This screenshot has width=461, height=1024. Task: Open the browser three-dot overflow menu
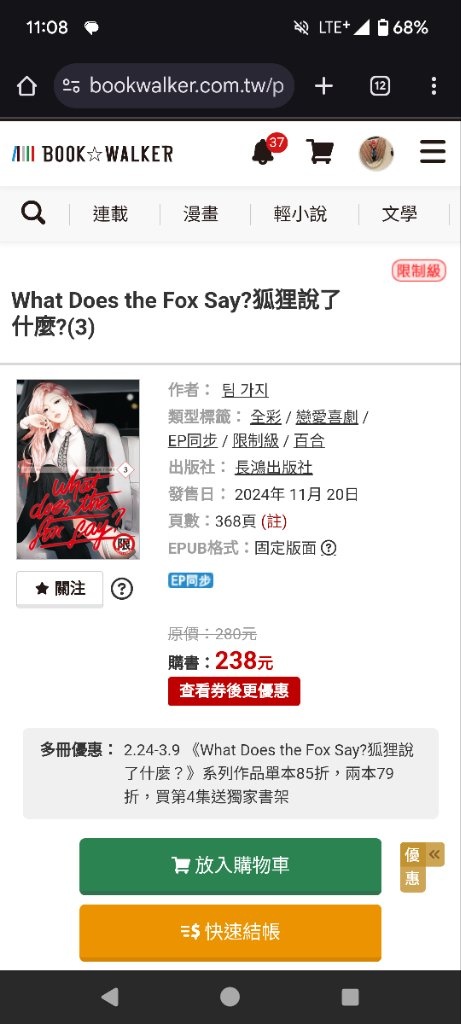pos(434,86)
